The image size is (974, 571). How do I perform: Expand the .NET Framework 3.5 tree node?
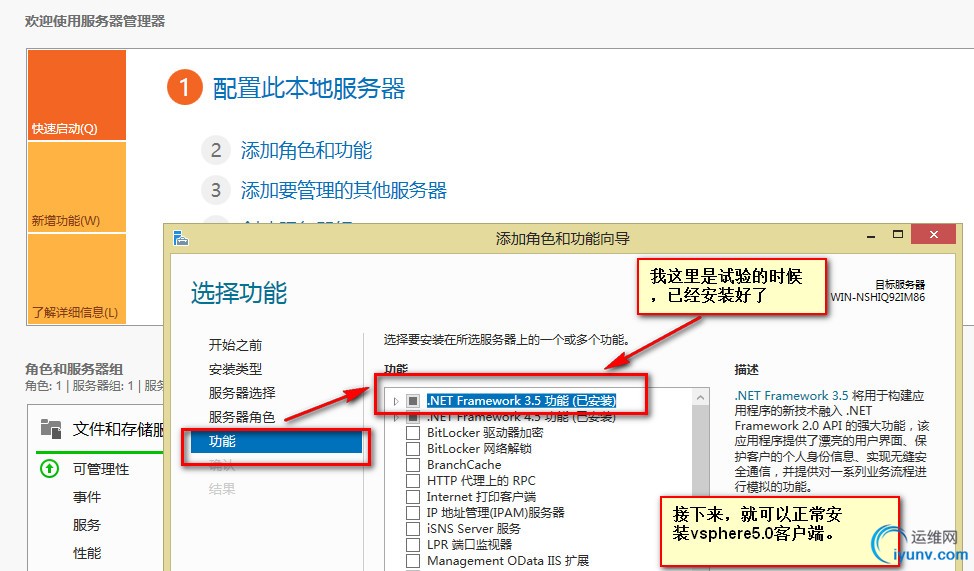click(x=396, y=401)
